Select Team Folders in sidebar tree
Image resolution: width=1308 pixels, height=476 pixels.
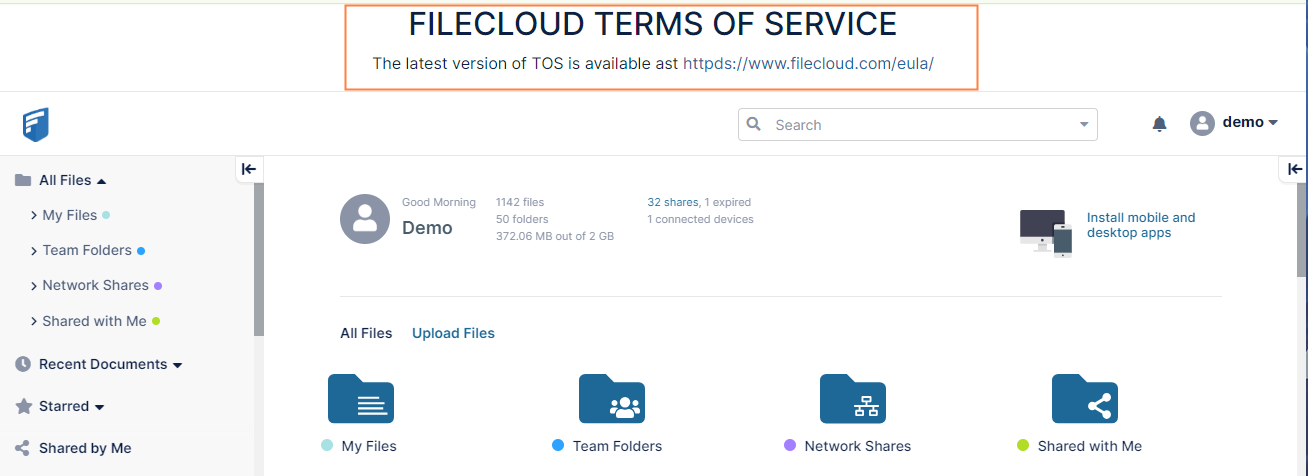pyautogui.click(x=87, y=250)
